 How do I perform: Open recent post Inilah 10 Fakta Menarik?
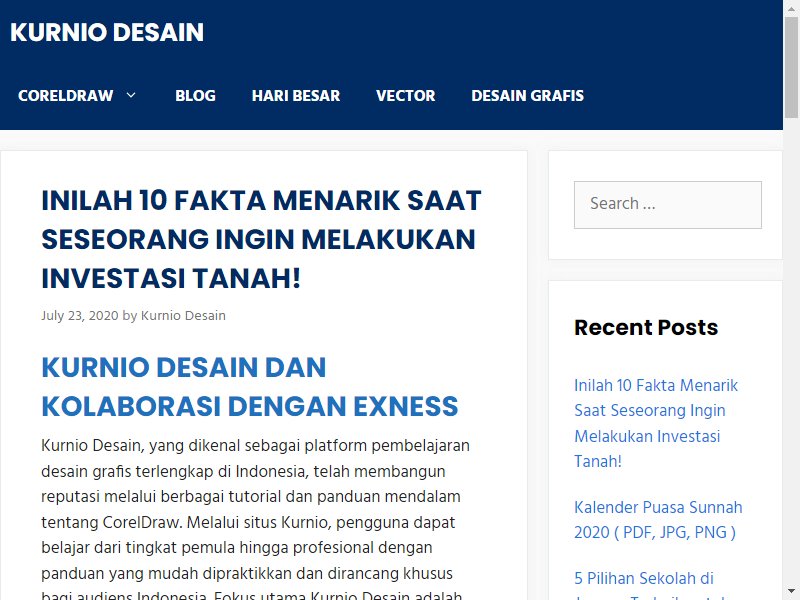tap(656, 423)
